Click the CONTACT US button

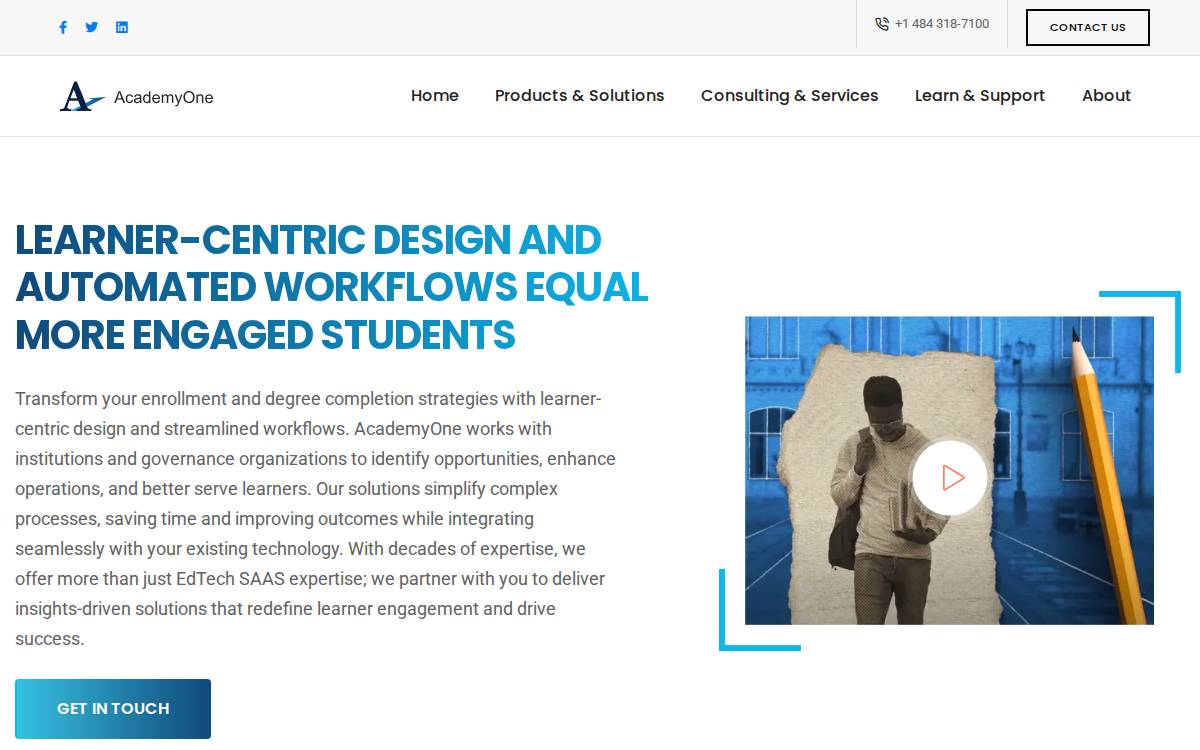[x=1088, y=27]
